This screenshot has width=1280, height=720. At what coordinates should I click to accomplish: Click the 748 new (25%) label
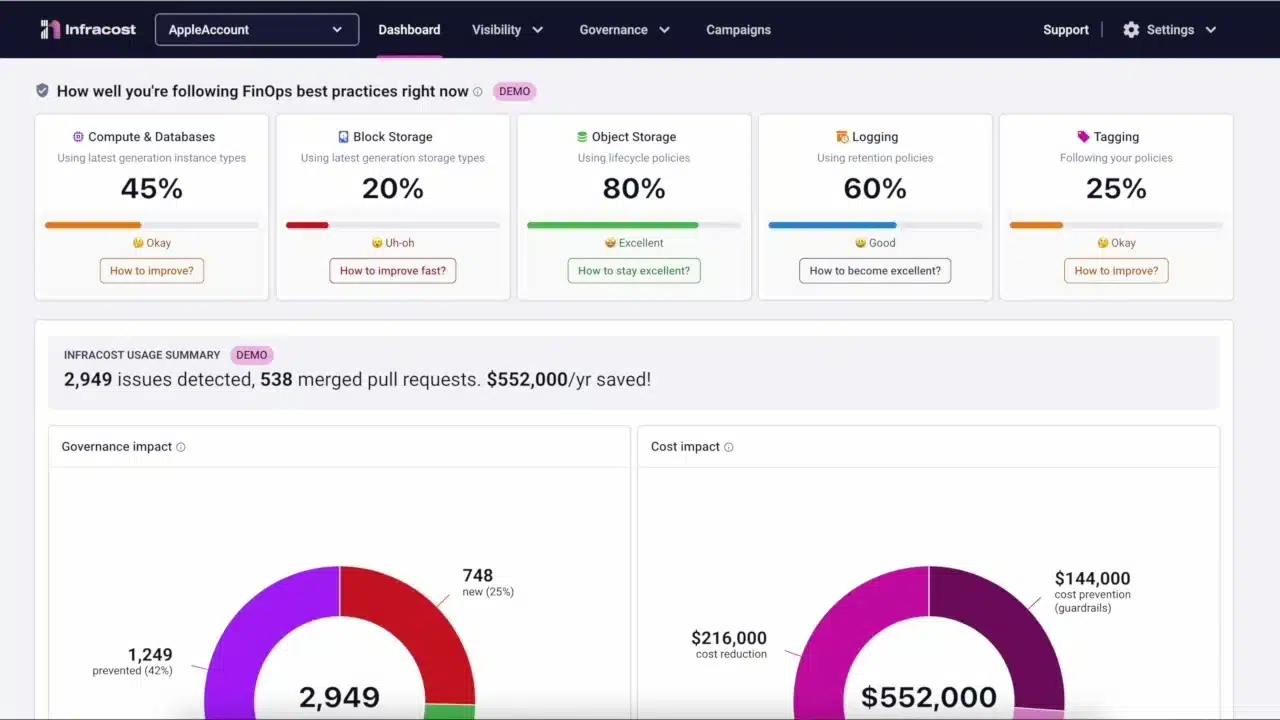click(x=488, y=582)
